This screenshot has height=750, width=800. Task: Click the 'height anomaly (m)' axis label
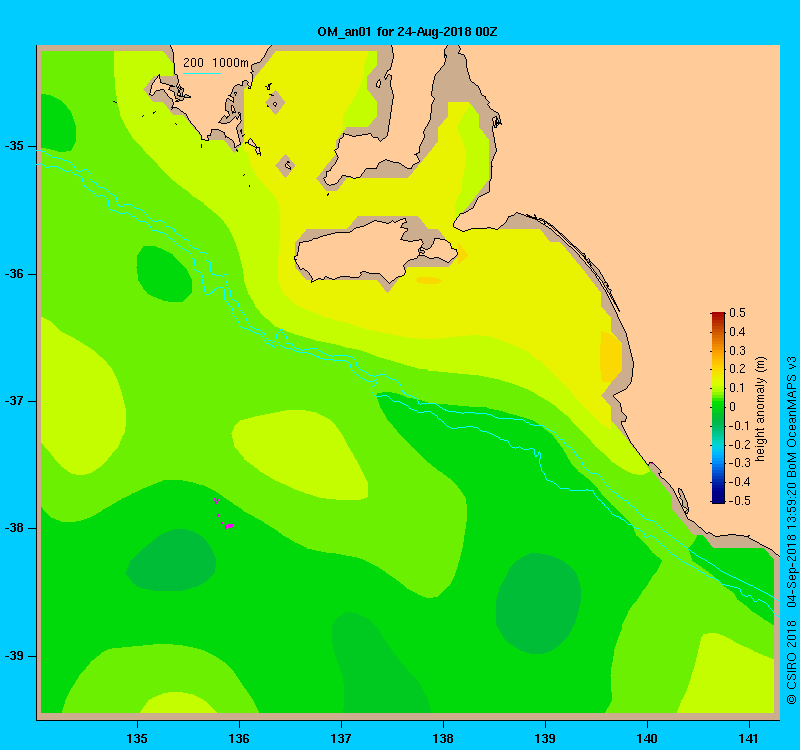[x=761, y=409]
